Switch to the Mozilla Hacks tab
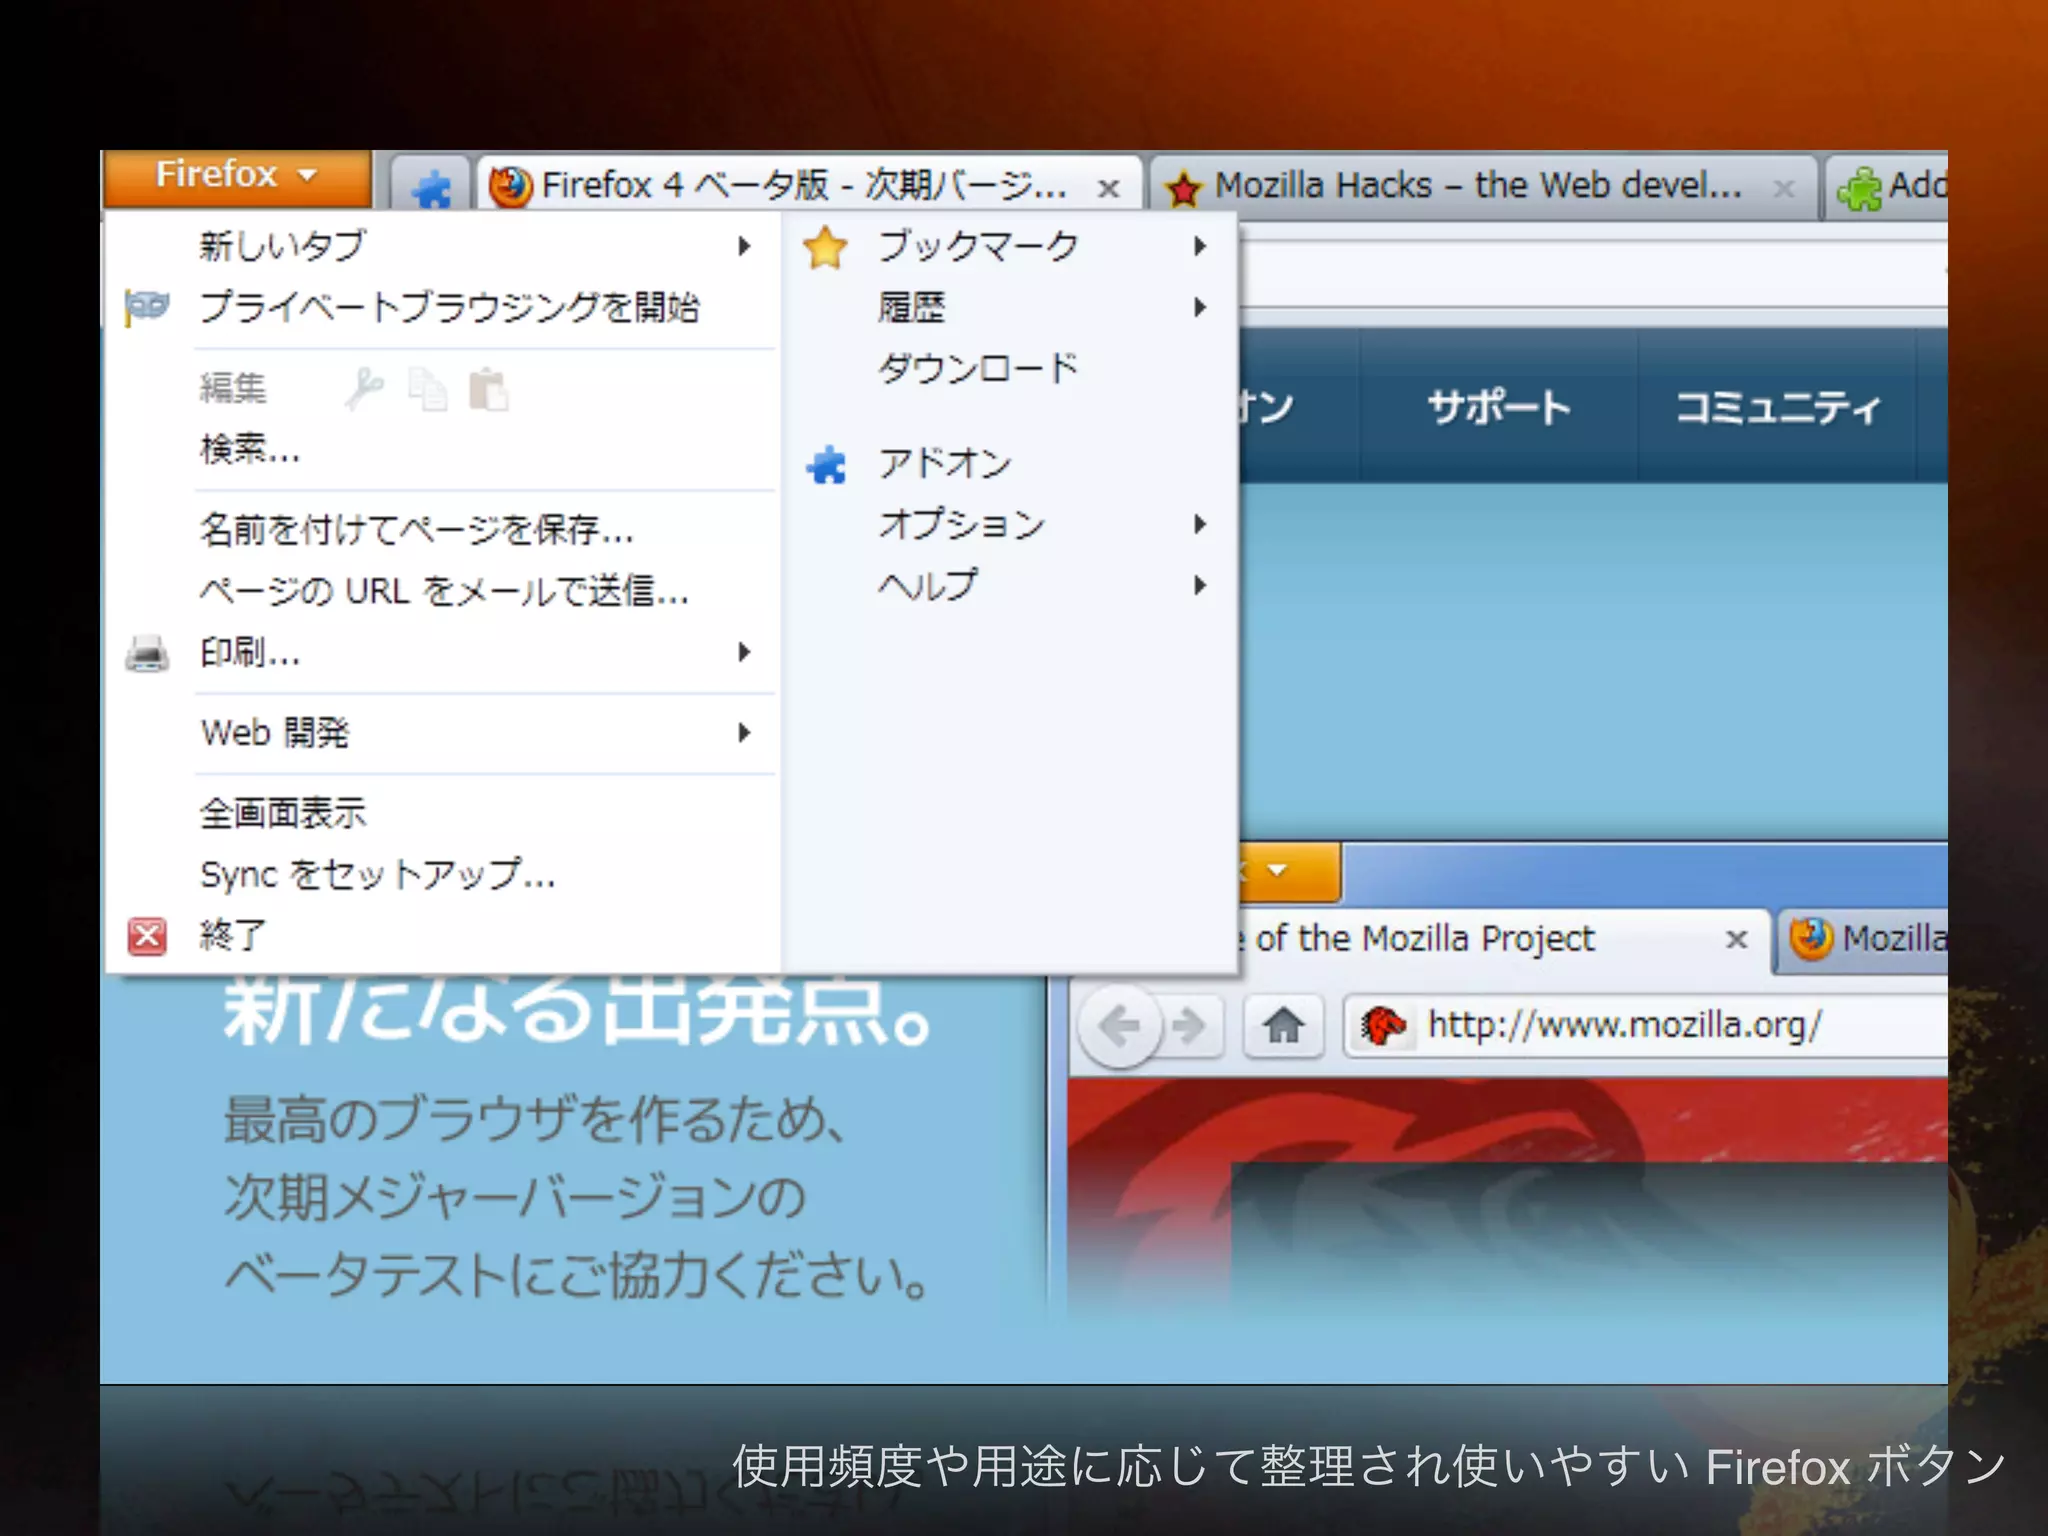 pos(1482,185)
